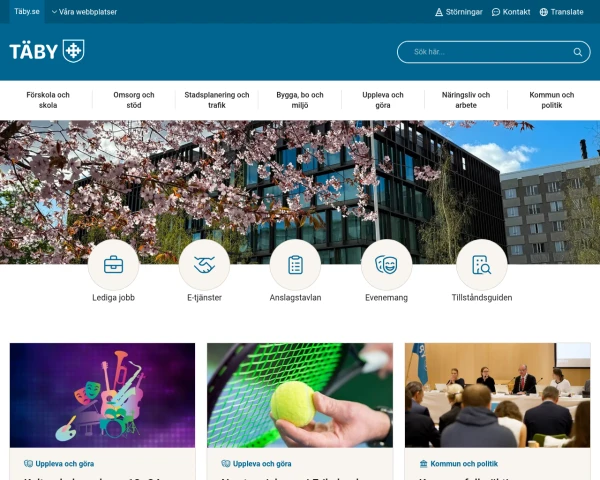This screenshot has width=600, height=480.
Task: Click the Evenemang label
Action: coord(386,298)
